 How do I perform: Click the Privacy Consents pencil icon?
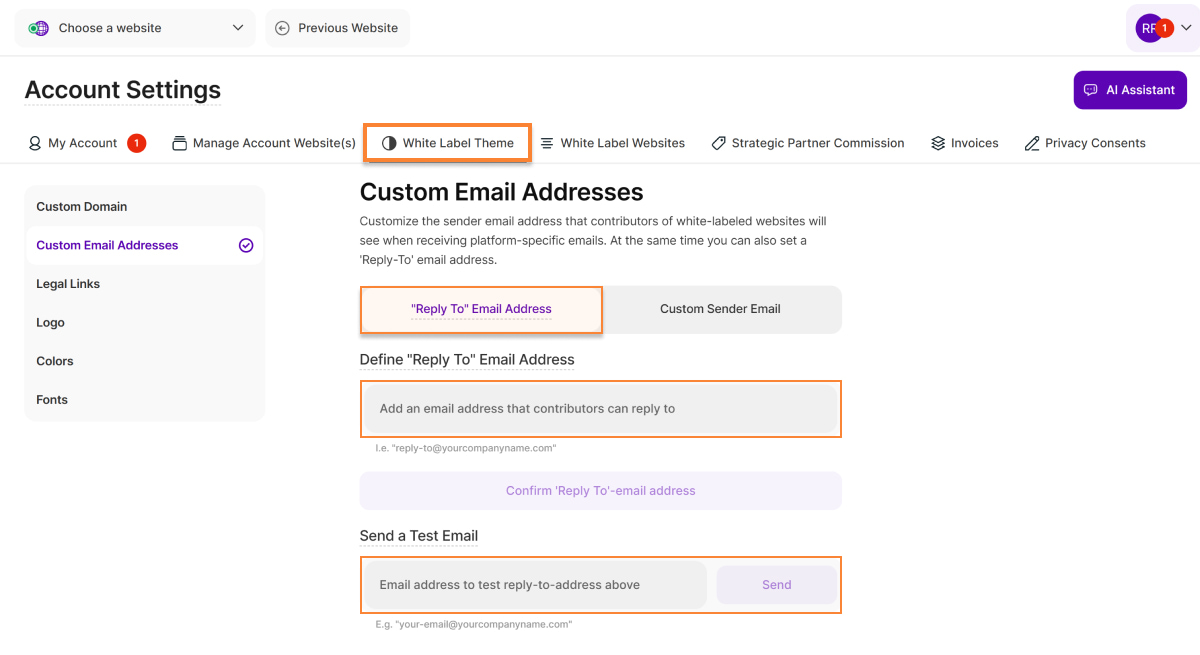[1032, 143]
